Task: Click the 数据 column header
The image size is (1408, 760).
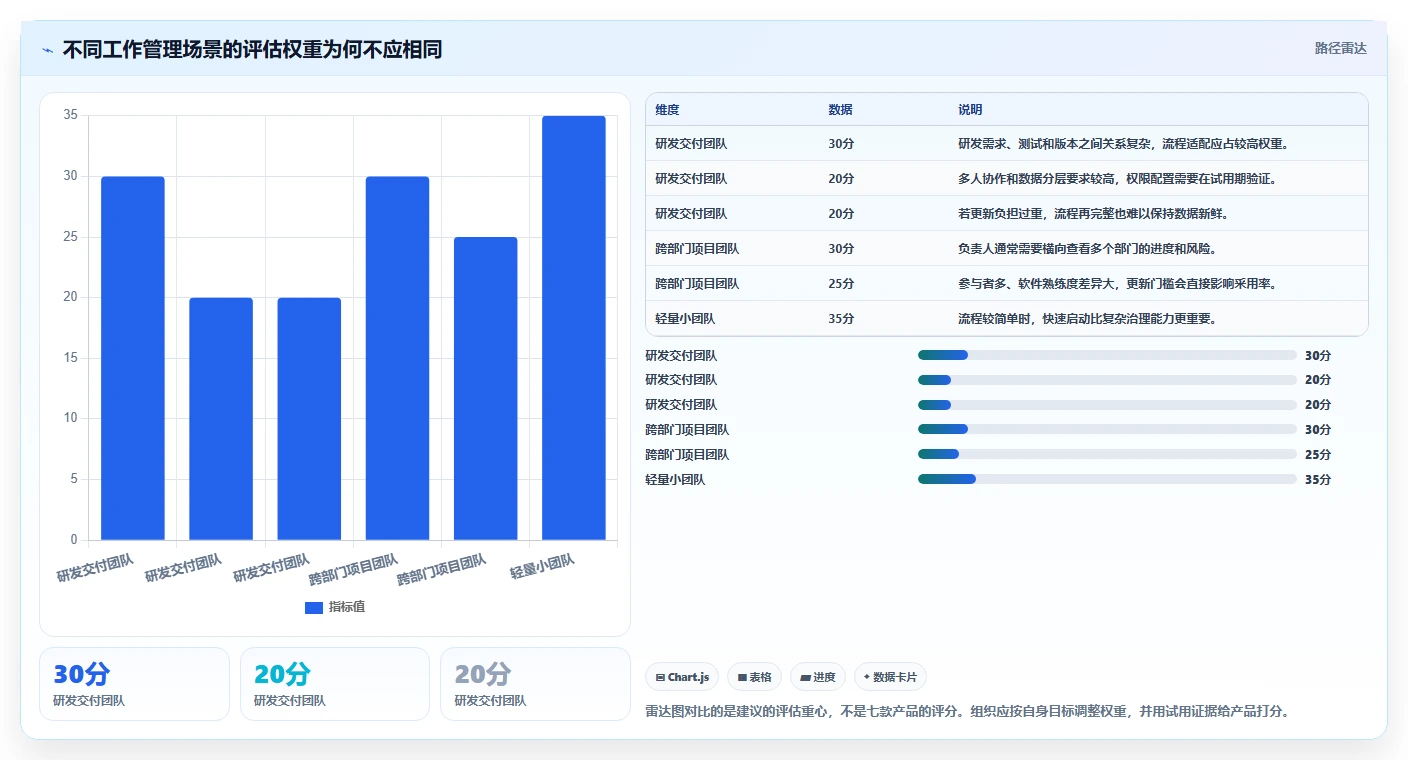Action: point(841,110)
